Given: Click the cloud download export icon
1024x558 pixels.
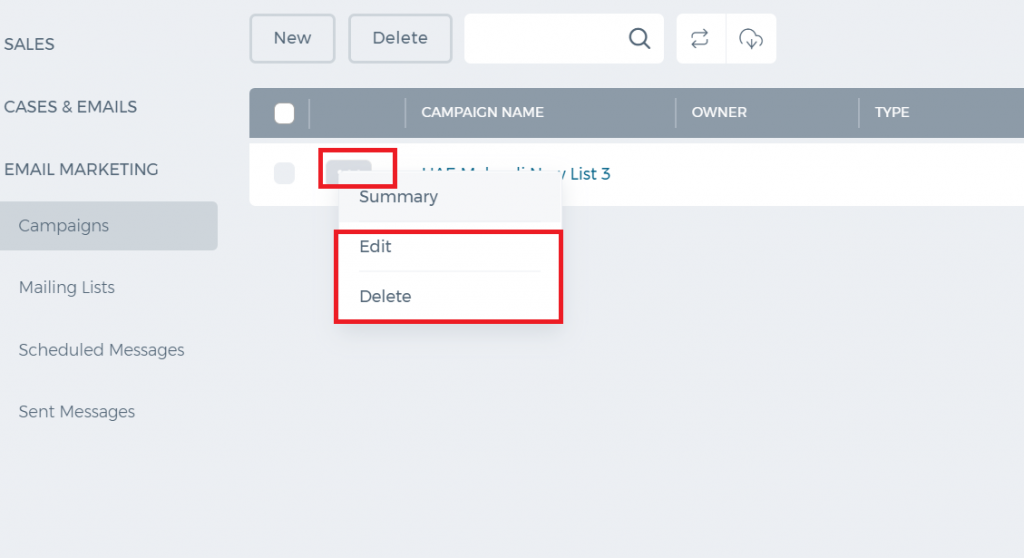Looking at the screenshot, I should pos(751,39).
